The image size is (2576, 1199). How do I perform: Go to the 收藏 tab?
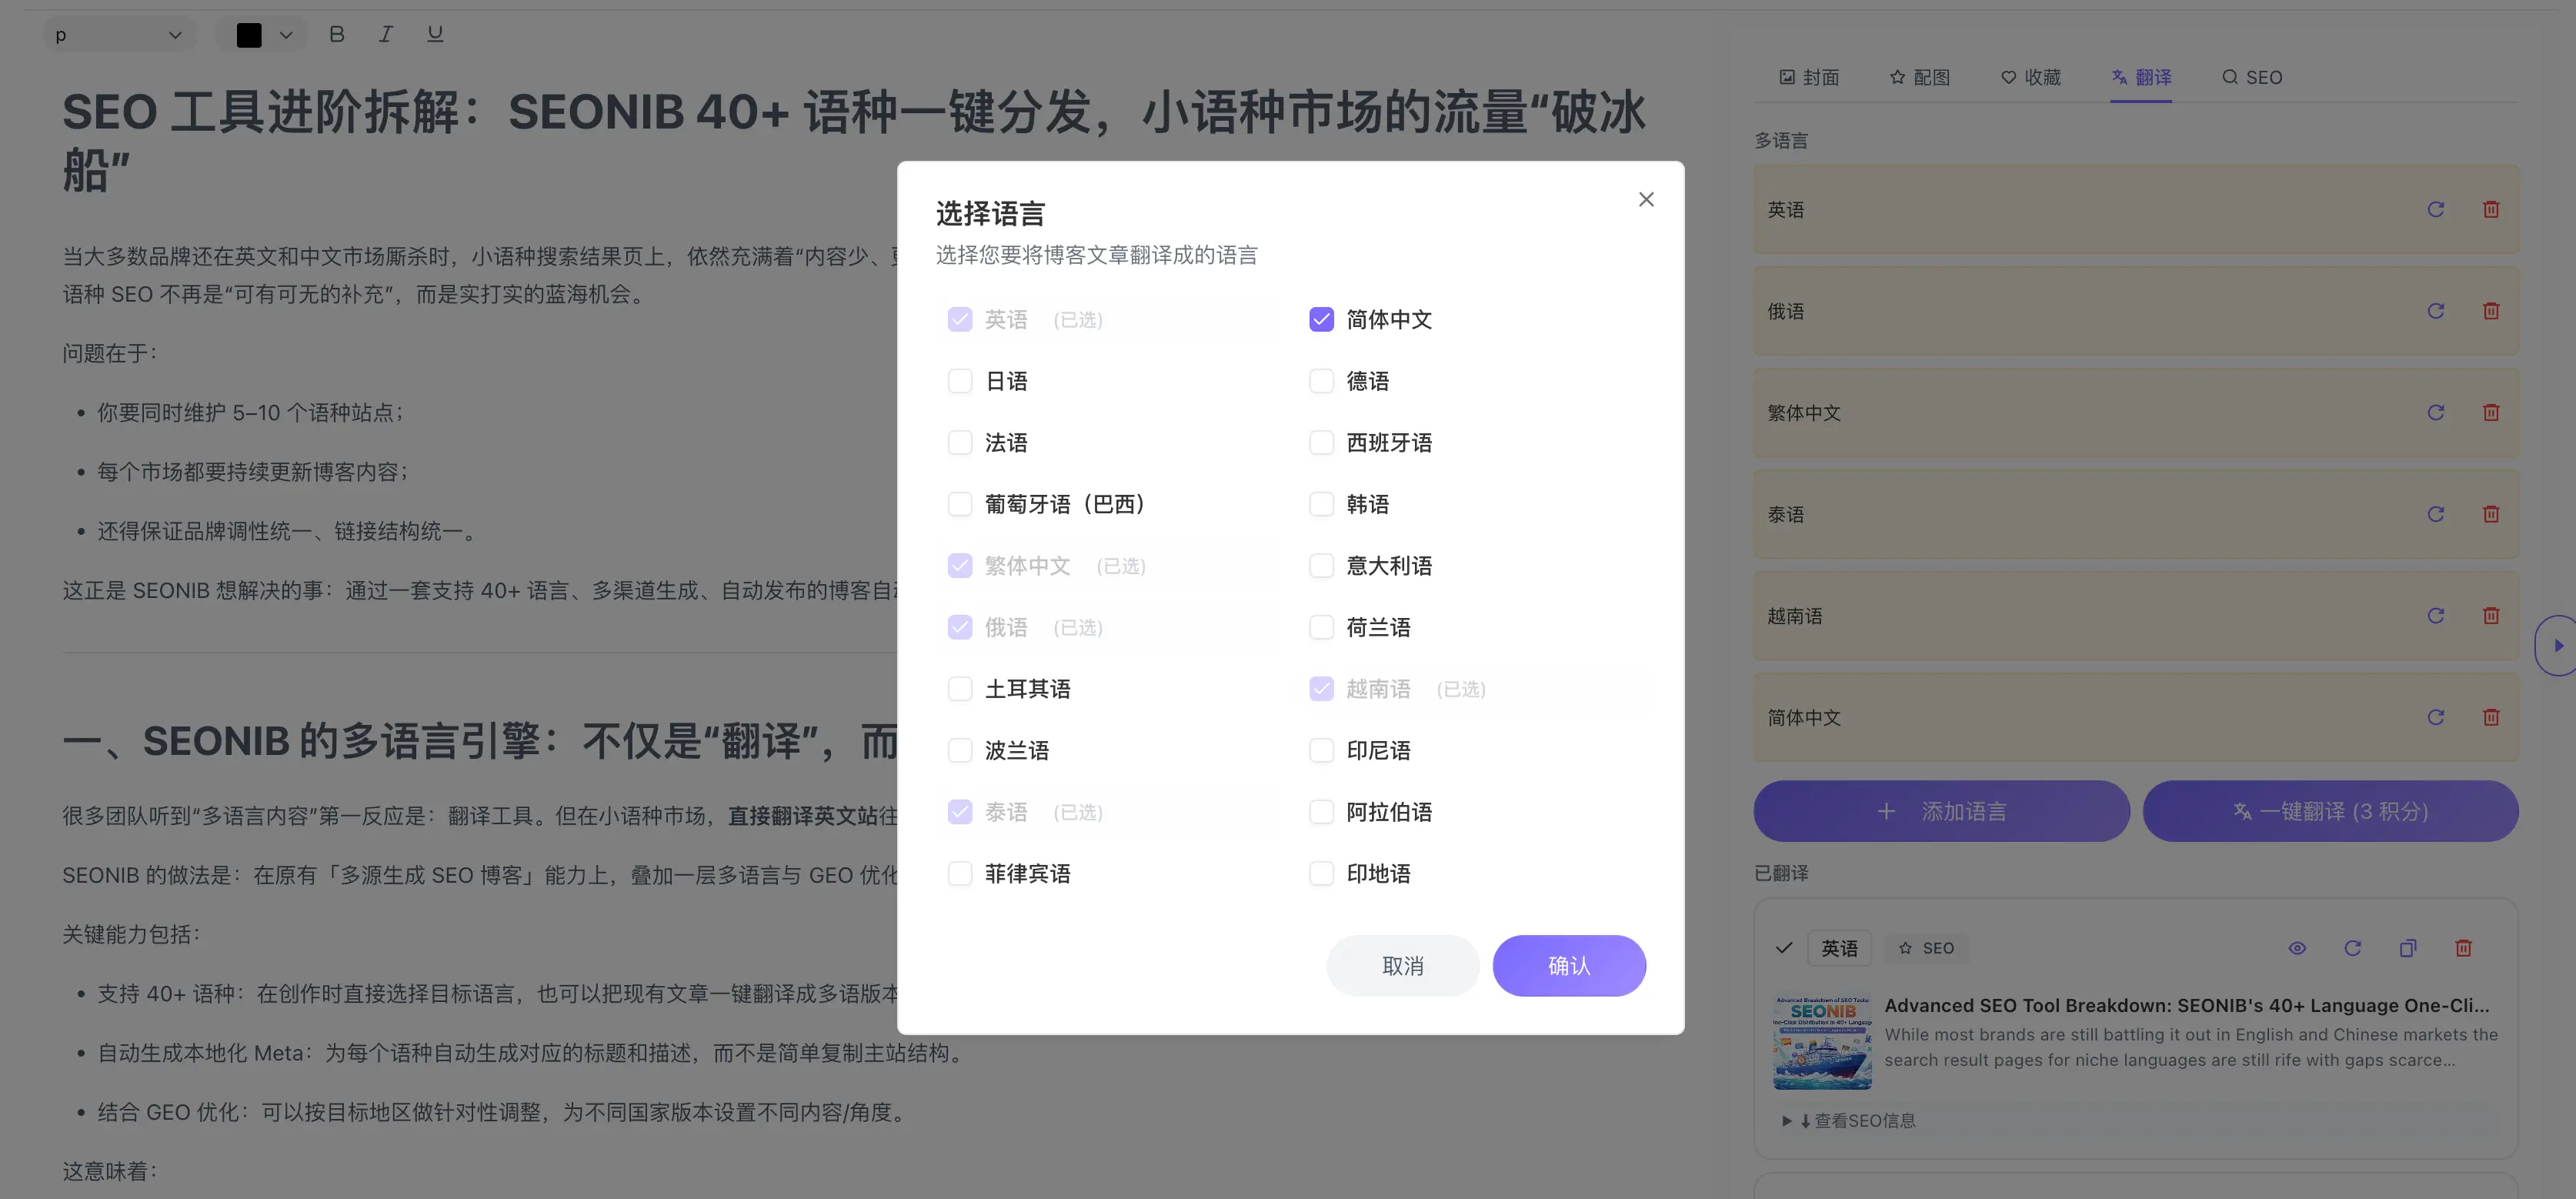2031,77
